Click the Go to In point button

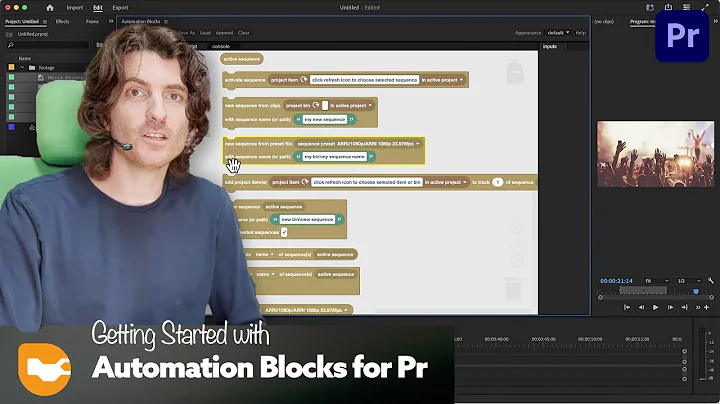pyautogui.click(x=627, y=308)
